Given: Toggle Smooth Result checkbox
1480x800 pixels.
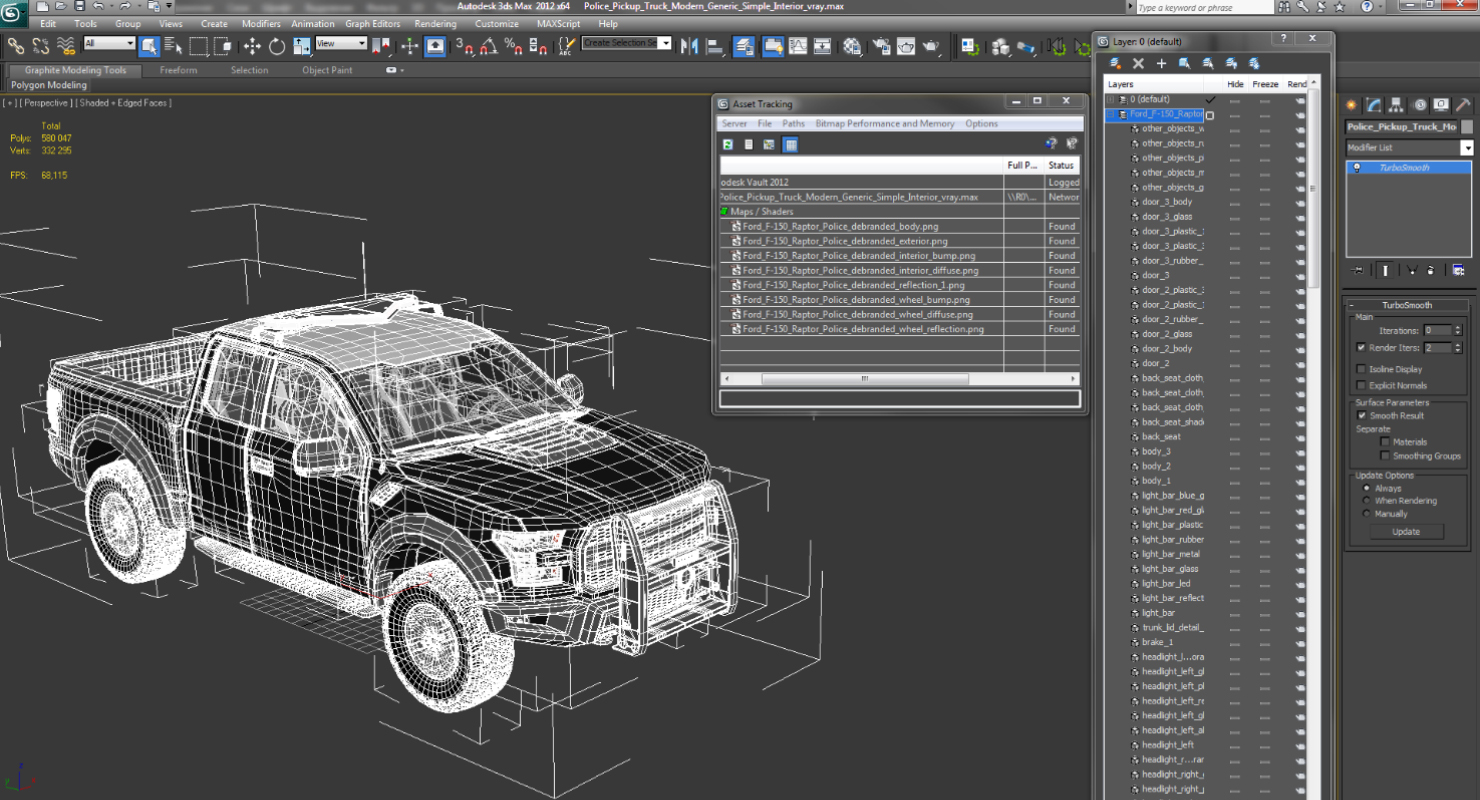Looking at the screenshot, I should pyautogui.click(x=1361, y=415).
